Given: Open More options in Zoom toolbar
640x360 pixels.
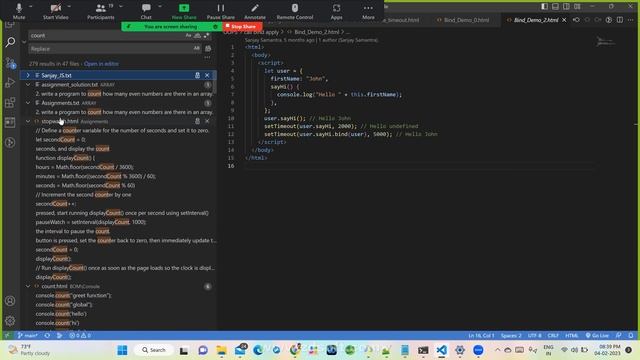Looking at the screenshot, I should pyautogui.click(x=368, y=11).
